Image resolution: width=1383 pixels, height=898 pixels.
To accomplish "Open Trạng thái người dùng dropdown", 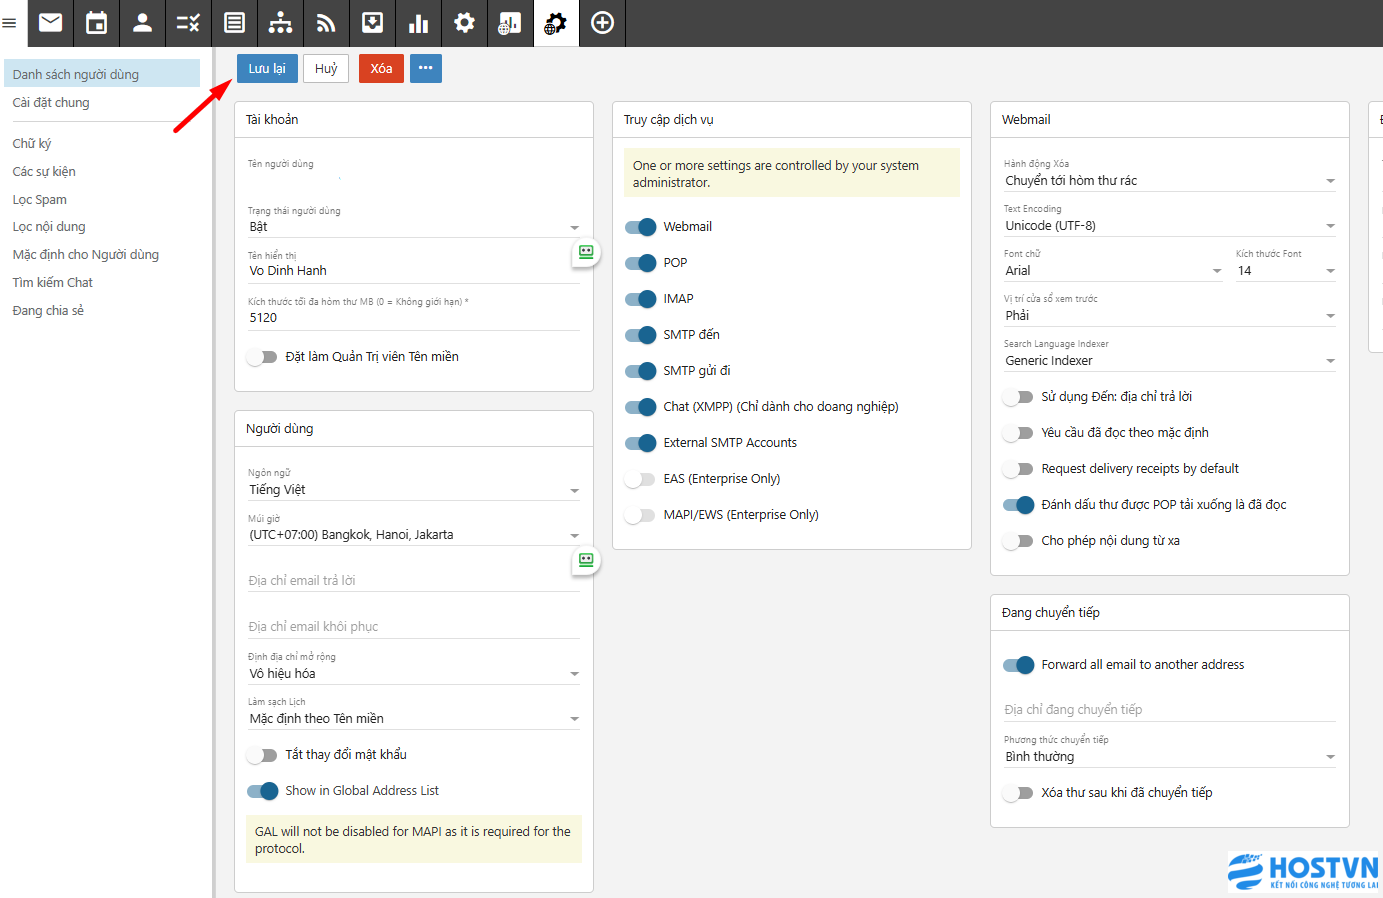I will 414,227.
